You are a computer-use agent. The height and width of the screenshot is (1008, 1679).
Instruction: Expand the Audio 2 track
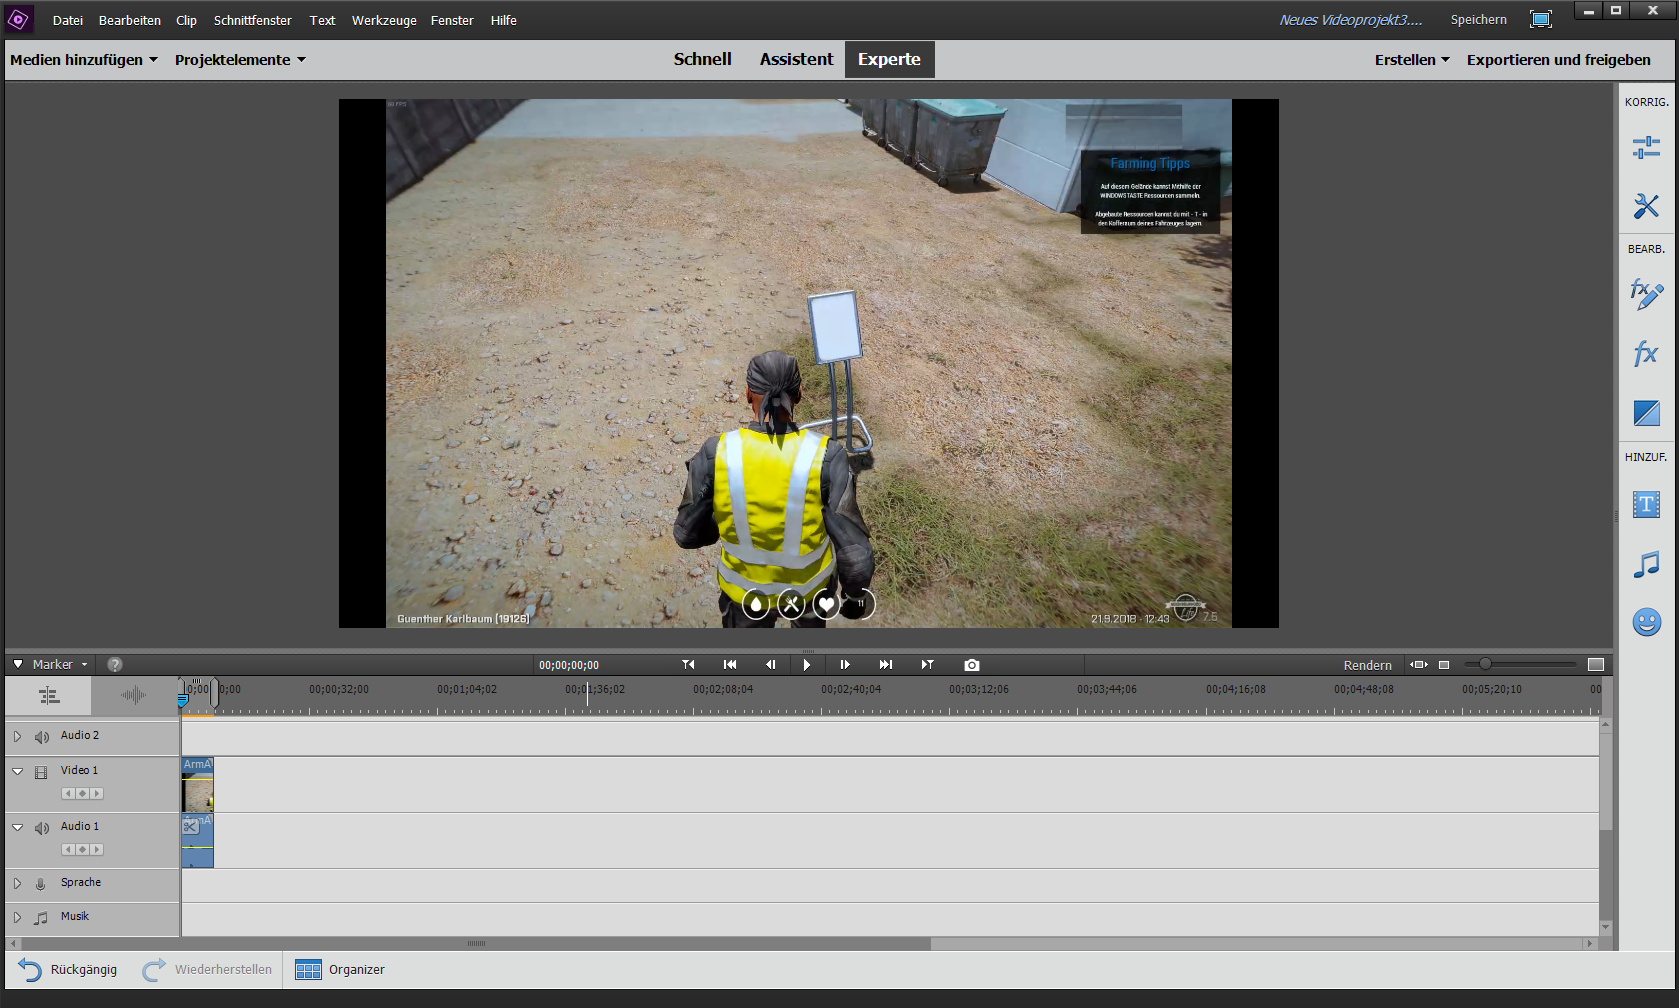click(x=17, y=736)
